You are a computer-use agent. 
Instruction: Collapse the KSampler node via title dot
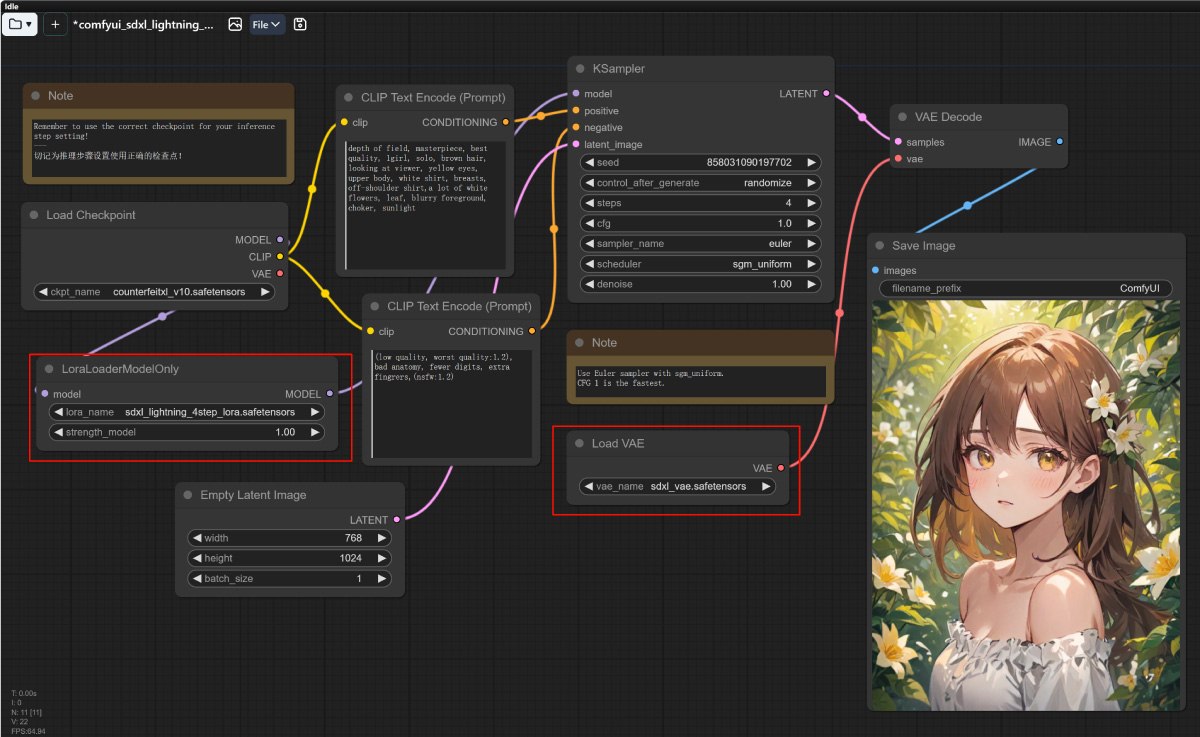click(580, 69)
